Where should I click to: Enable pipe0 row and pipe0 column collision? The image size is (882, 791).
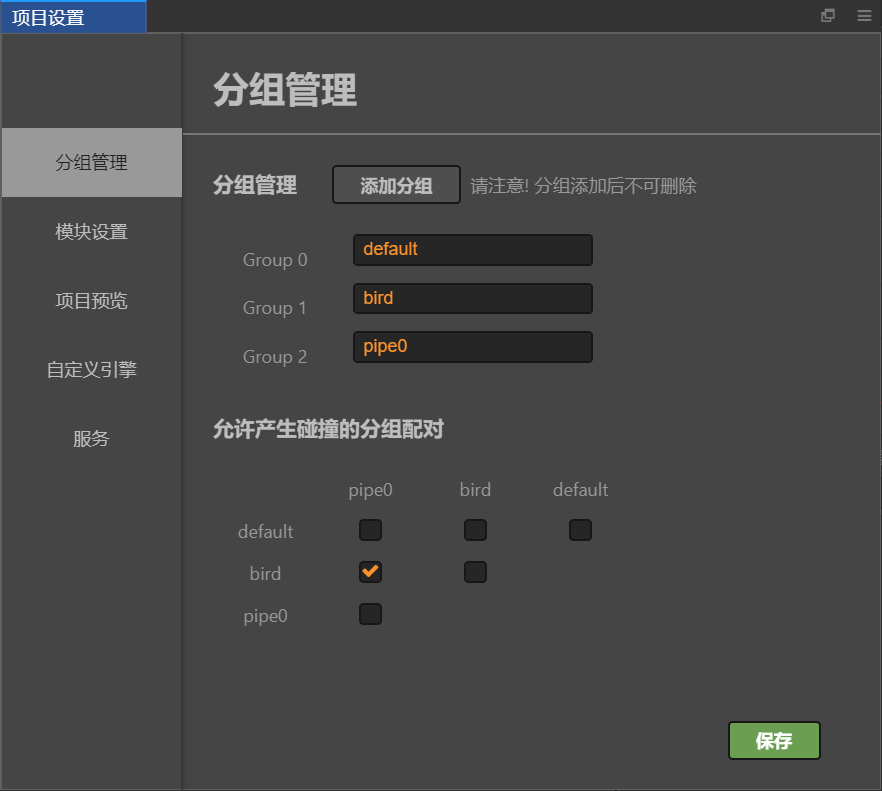(370, 614)
